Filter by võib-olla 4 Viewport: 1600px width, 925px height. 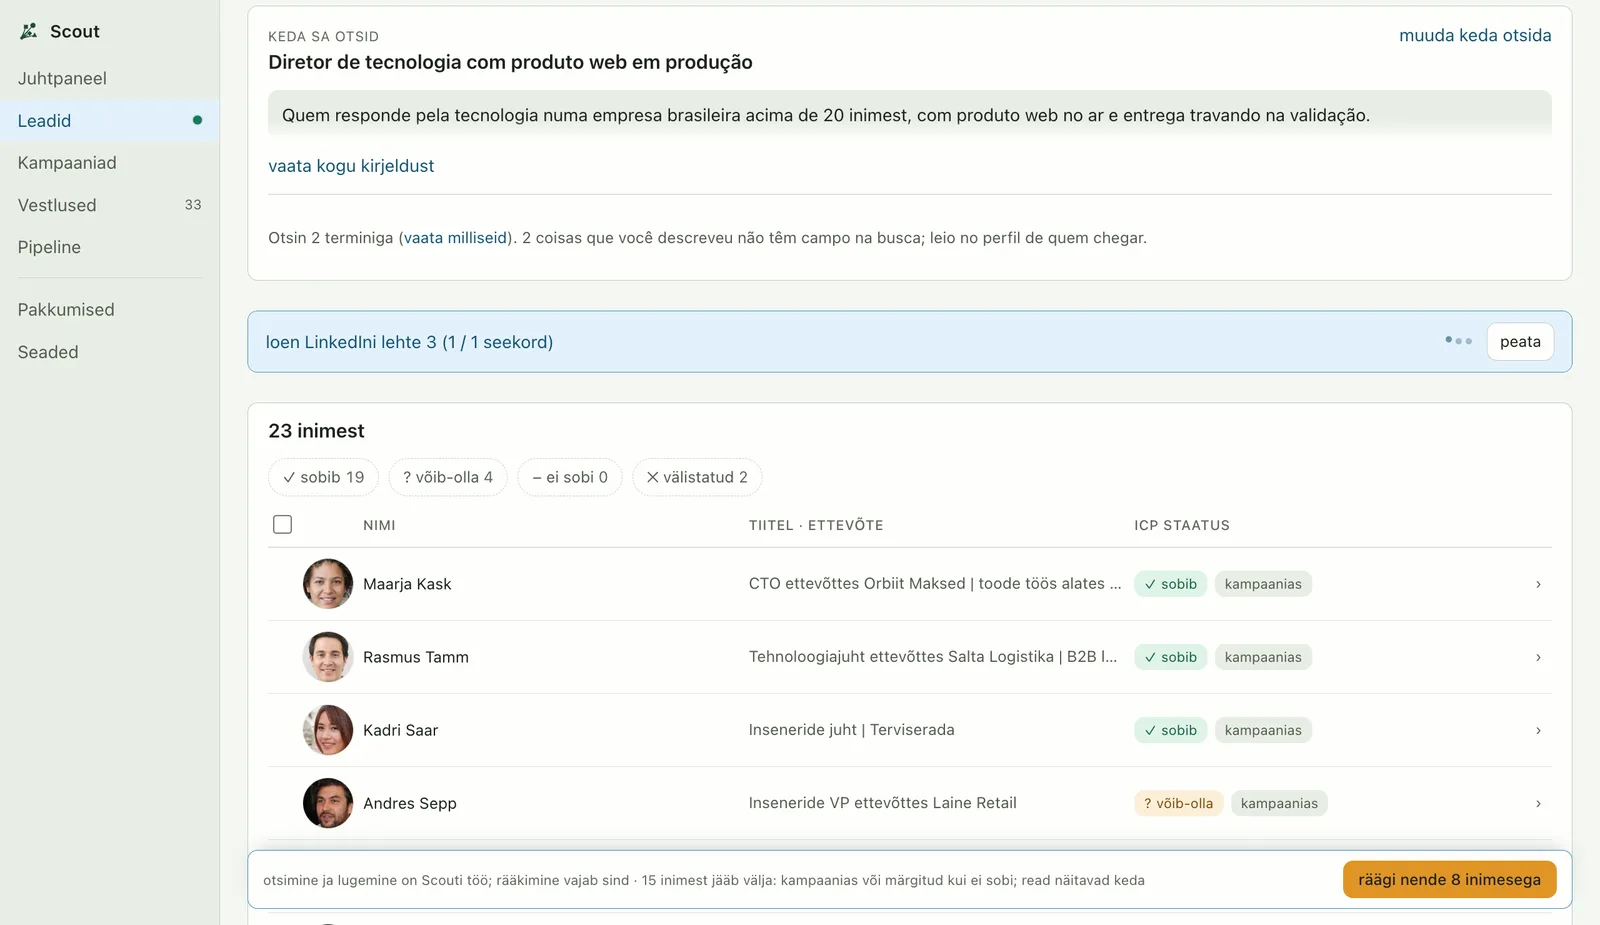[448, 477]
